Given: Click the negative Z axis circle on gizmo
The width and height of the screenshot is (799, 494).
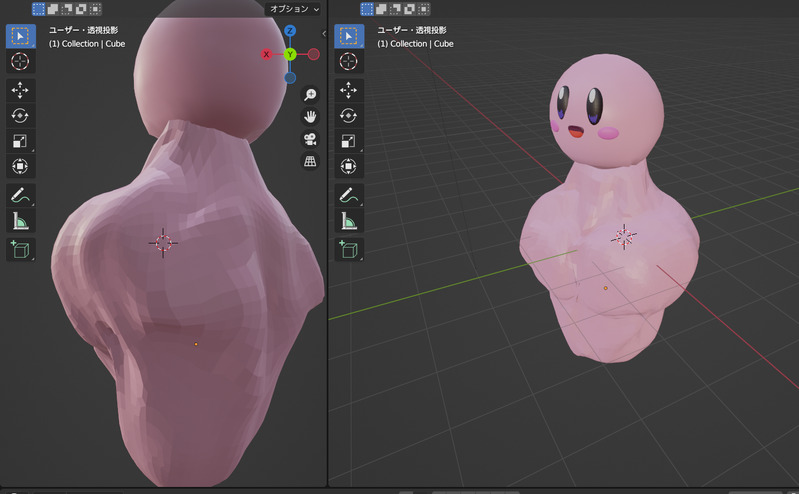Looking at the screenshot, I should click(290, 78).
